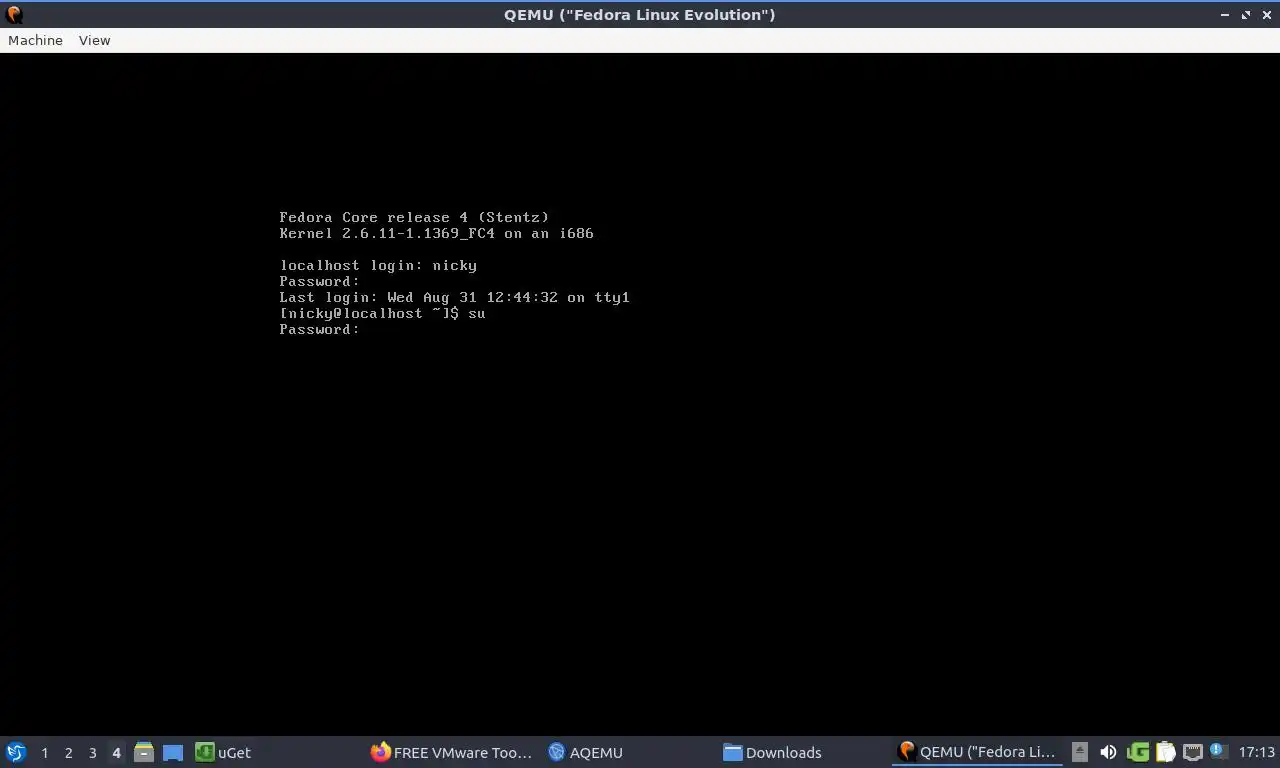Click the show desktop icon in the panel
Screen dimensions: 1280x768
click(x=173, y=752)
